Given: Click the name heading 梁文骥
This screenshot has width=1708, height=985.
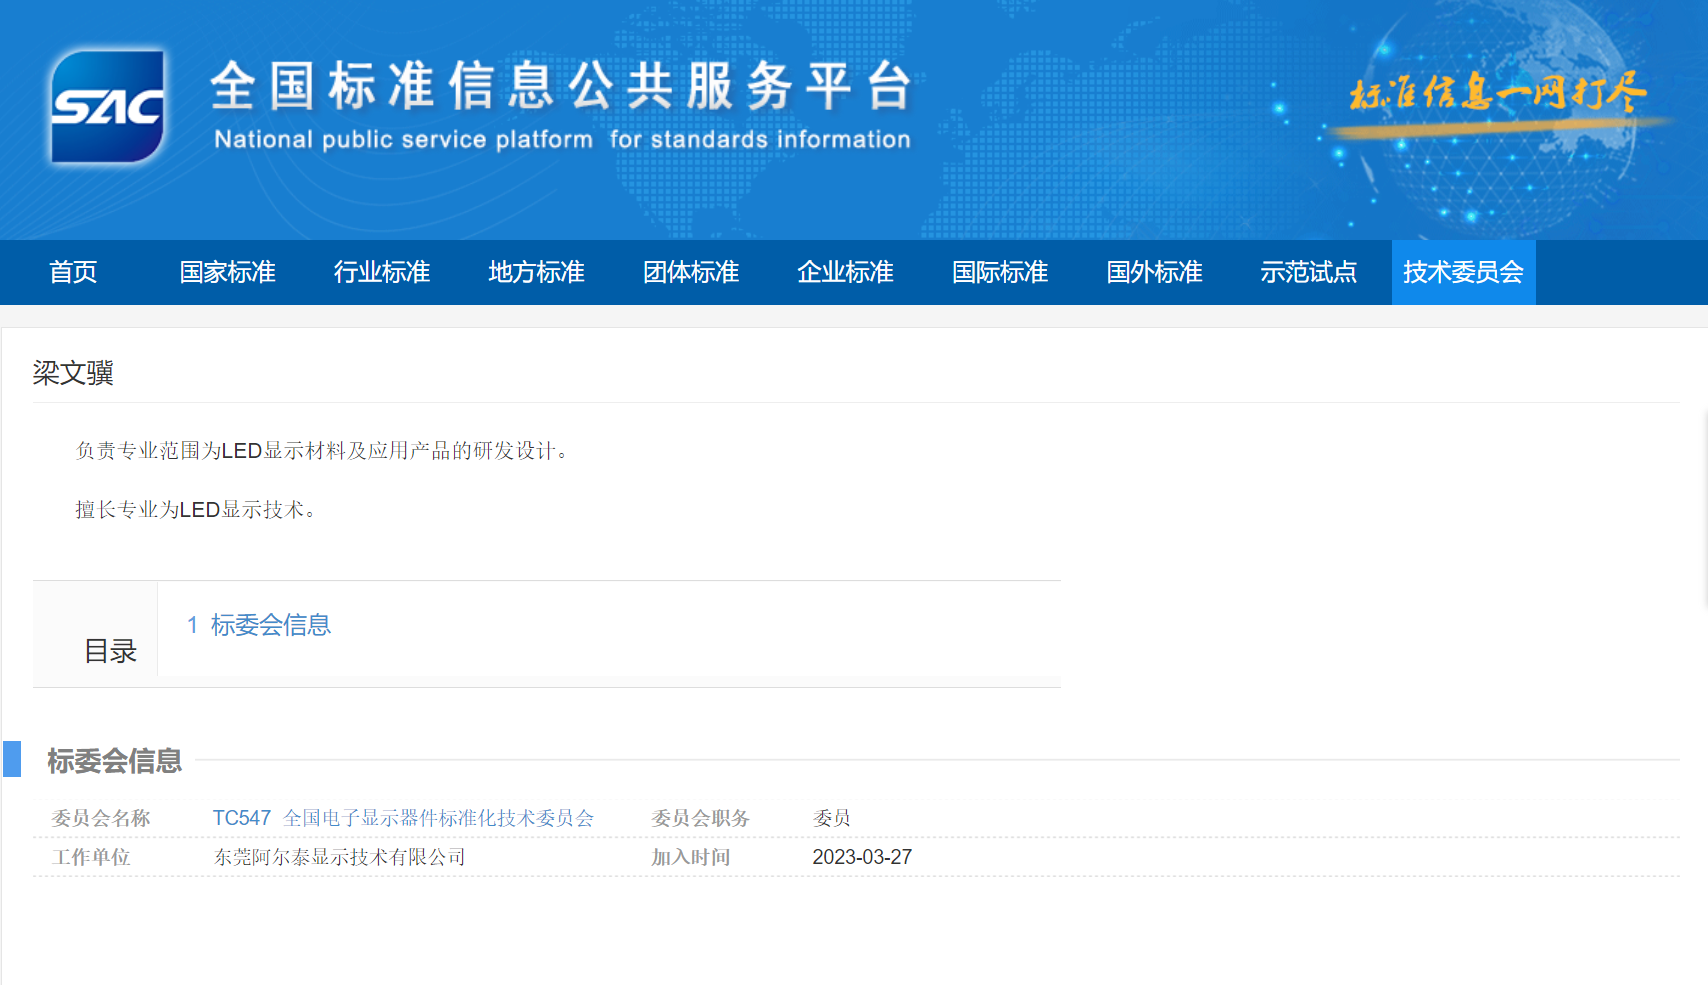Looking at the screenshot, I should click(x=73, y=373).
